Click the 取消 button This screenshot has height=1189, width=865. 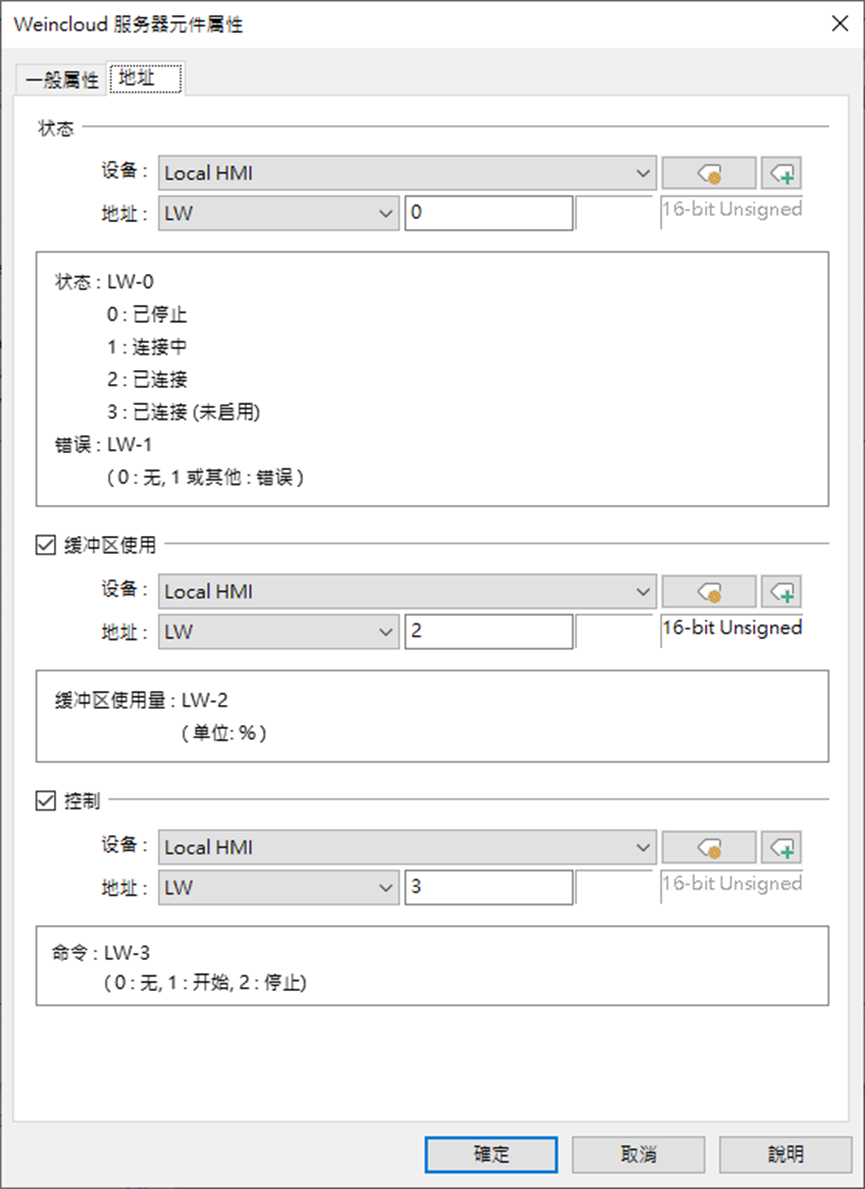(x=638, y=1154)
